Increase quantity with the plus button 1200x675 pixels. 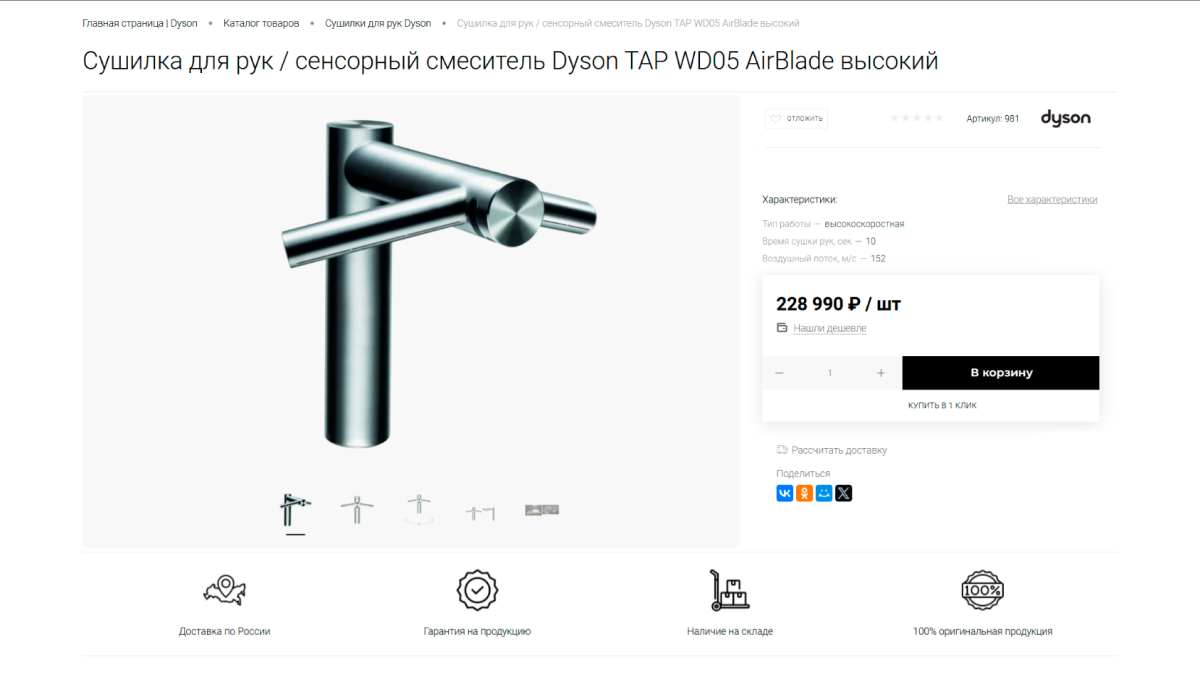click(881, 373)
